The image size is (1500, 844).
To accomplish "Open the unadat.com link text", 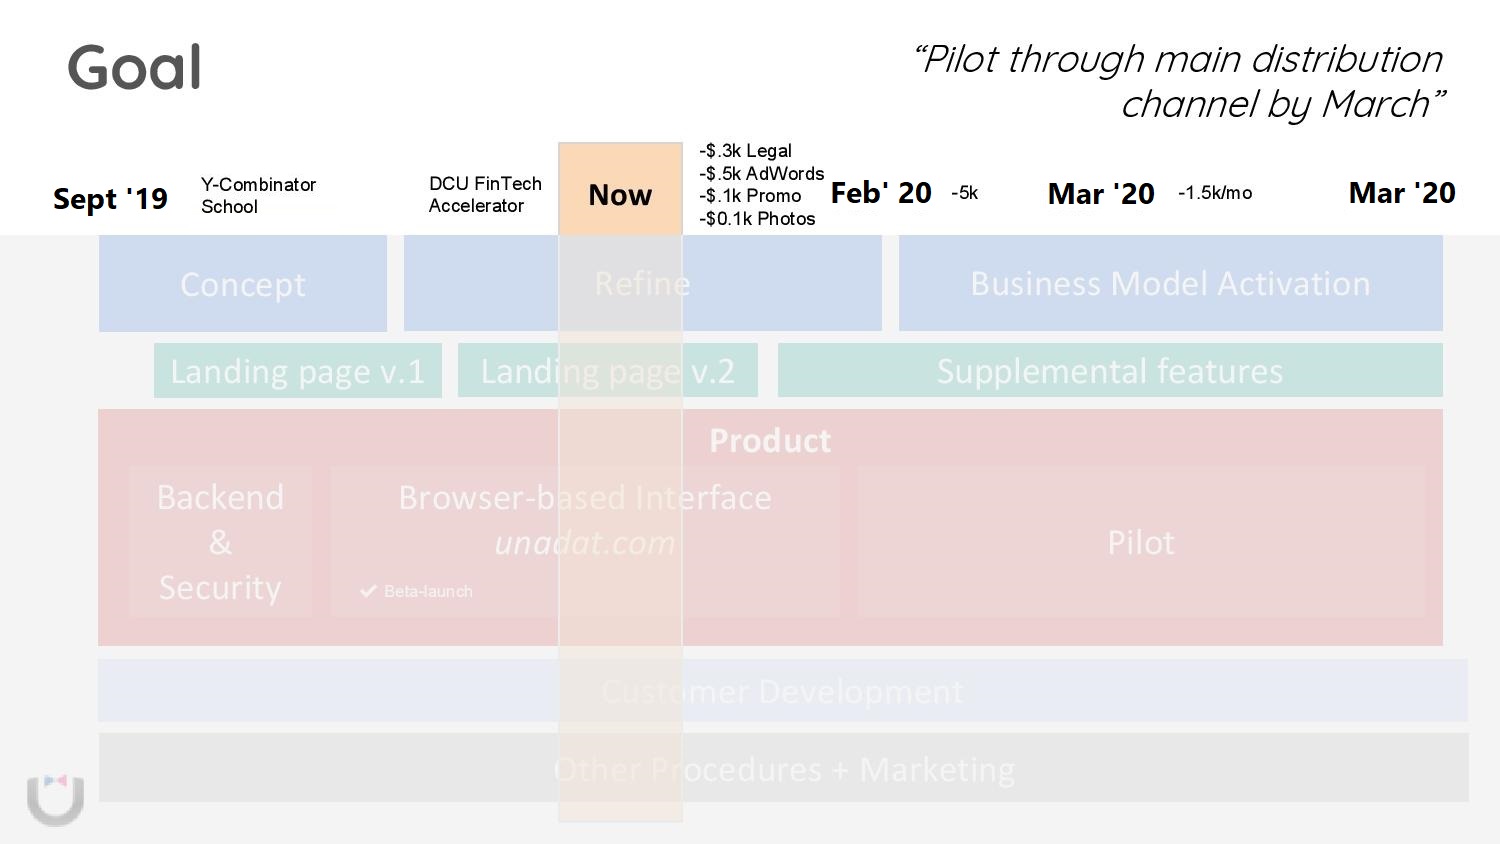I will coord(585,543).
